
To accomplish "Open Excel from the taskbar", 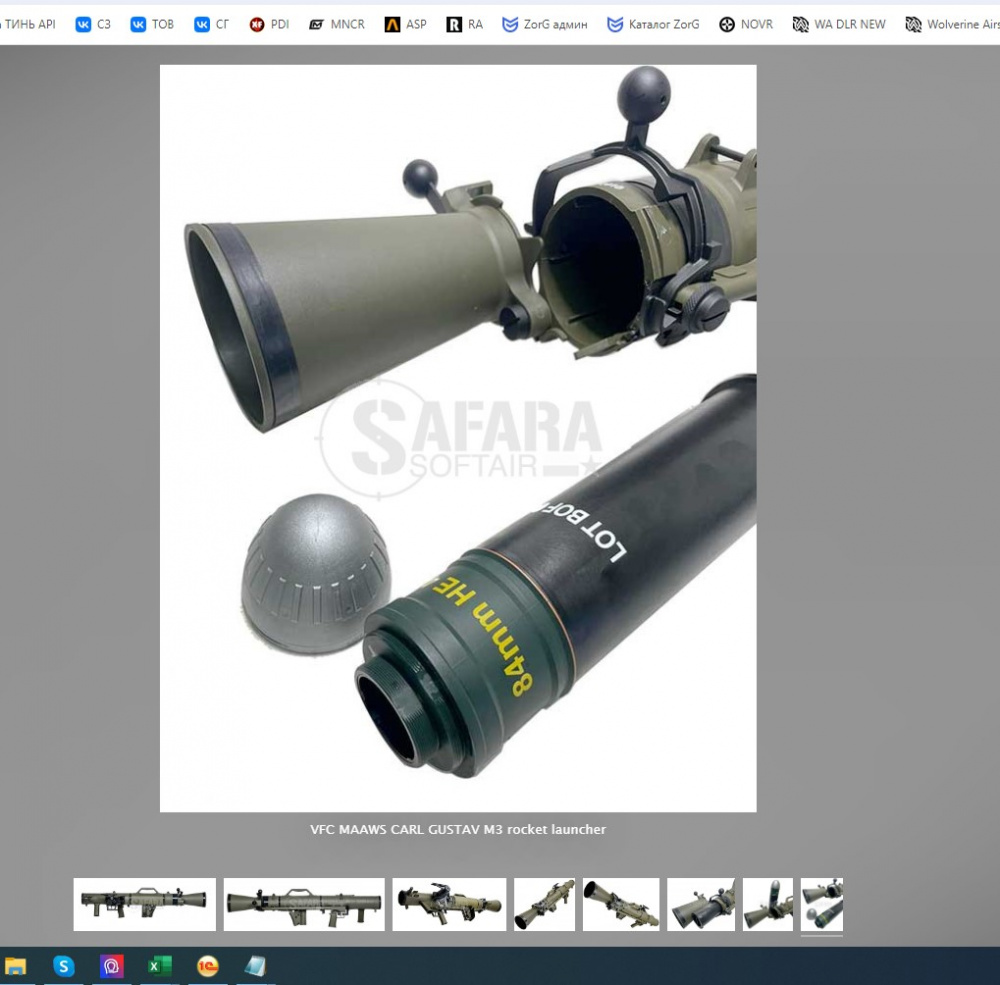I will [x=159, y=966].
